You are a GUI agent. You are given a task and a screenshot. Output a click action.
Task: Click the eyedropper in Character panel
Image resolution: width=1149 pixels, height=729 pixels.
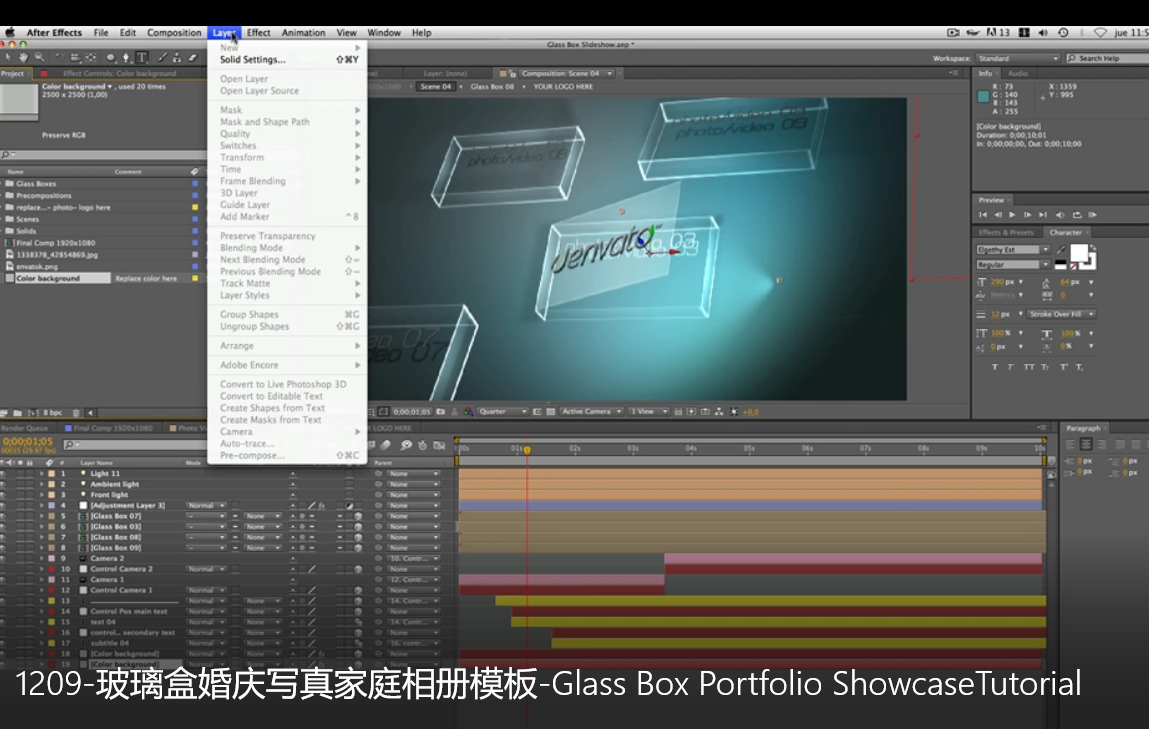[1062, 251]
